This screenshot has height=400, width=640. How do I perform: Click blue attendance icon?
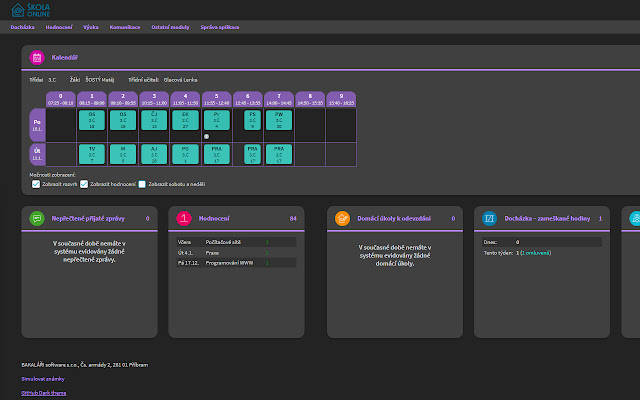tap(489, 218)
